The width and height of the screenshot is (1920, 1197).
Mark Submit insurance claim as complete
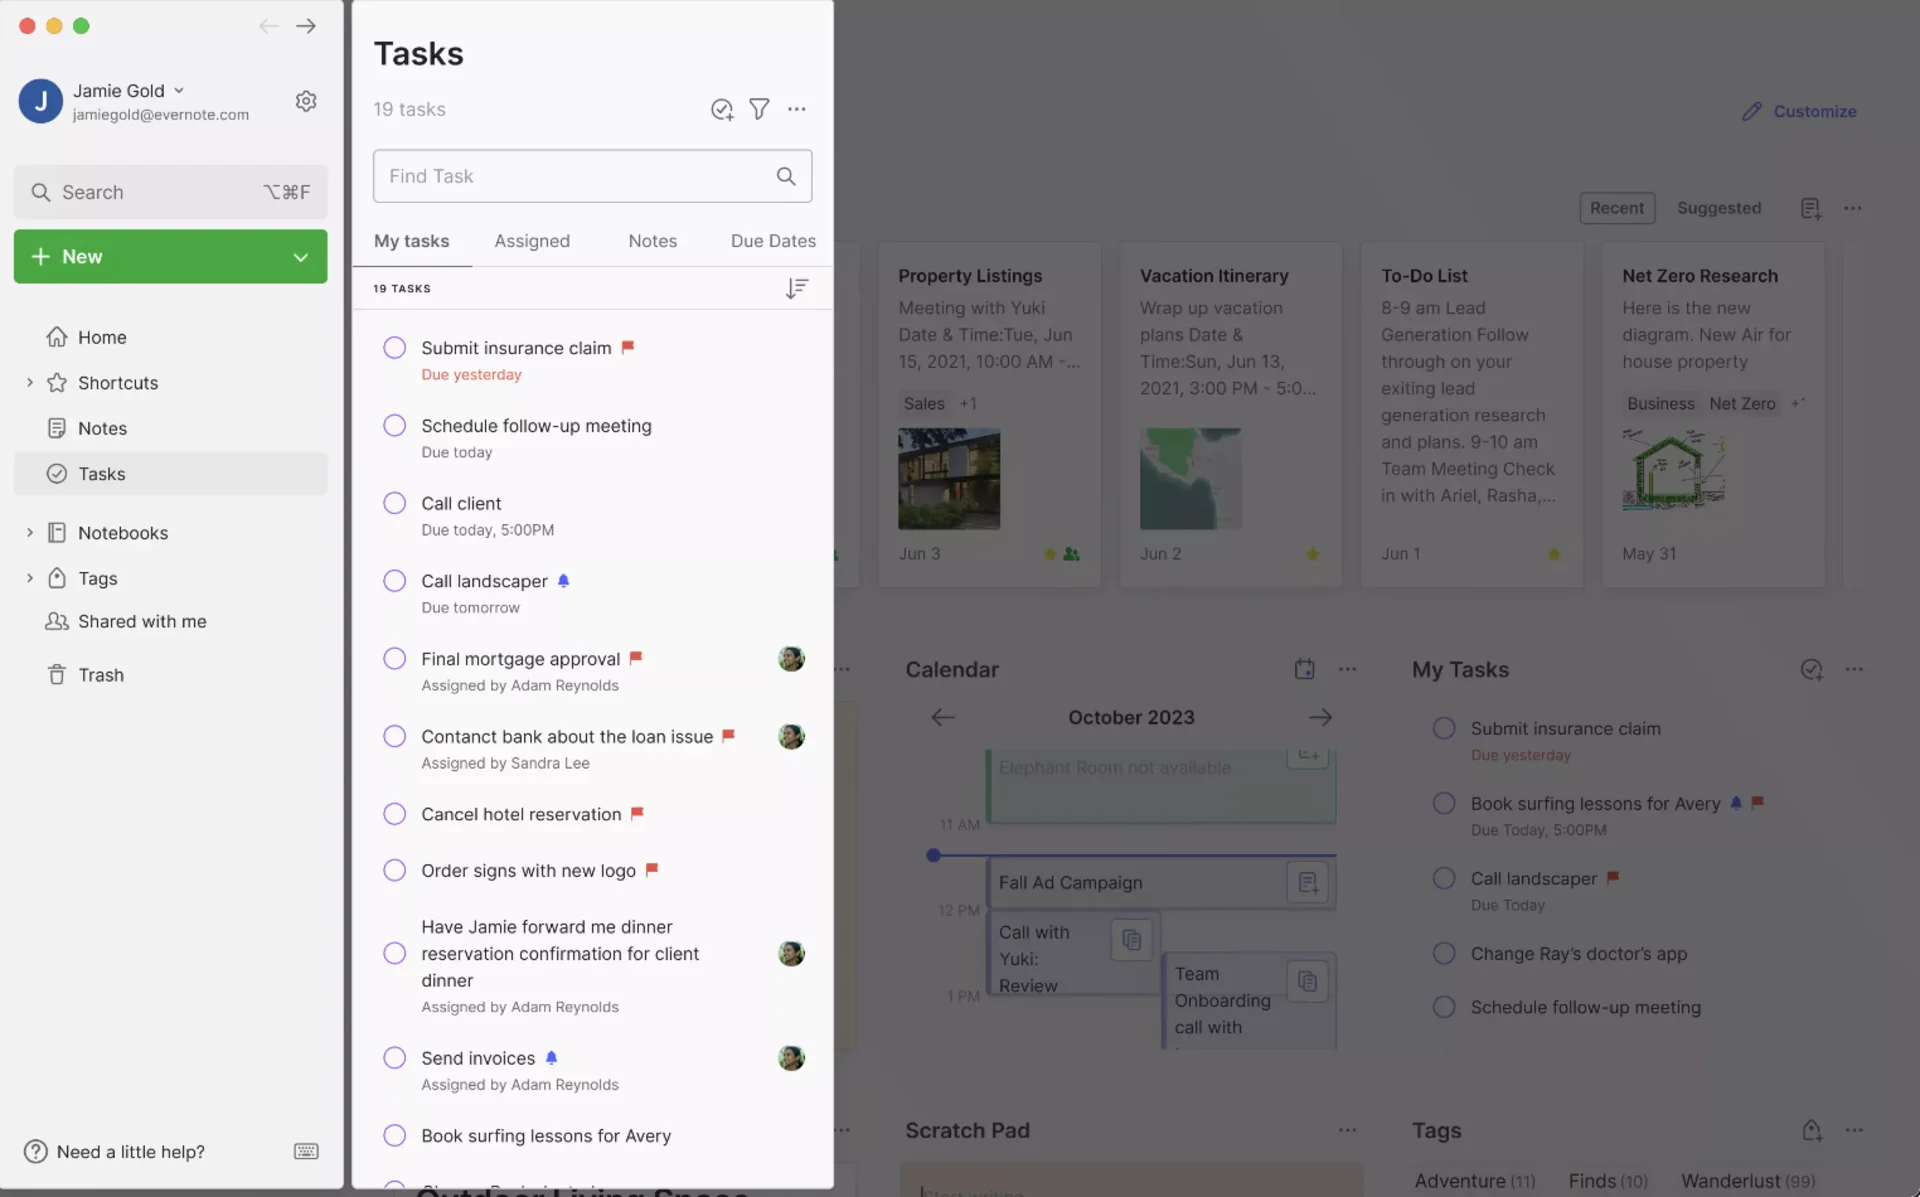[x=394, y=347]
